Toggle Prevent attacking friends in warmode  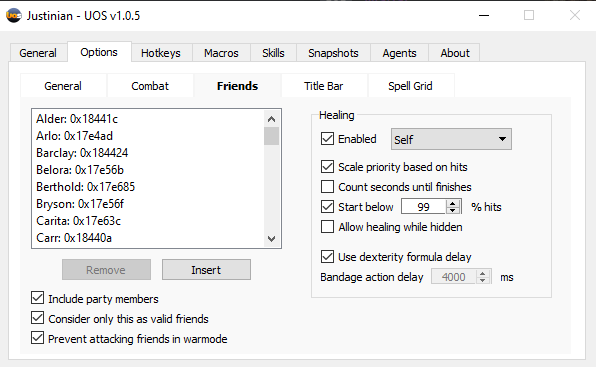(37, 337)
